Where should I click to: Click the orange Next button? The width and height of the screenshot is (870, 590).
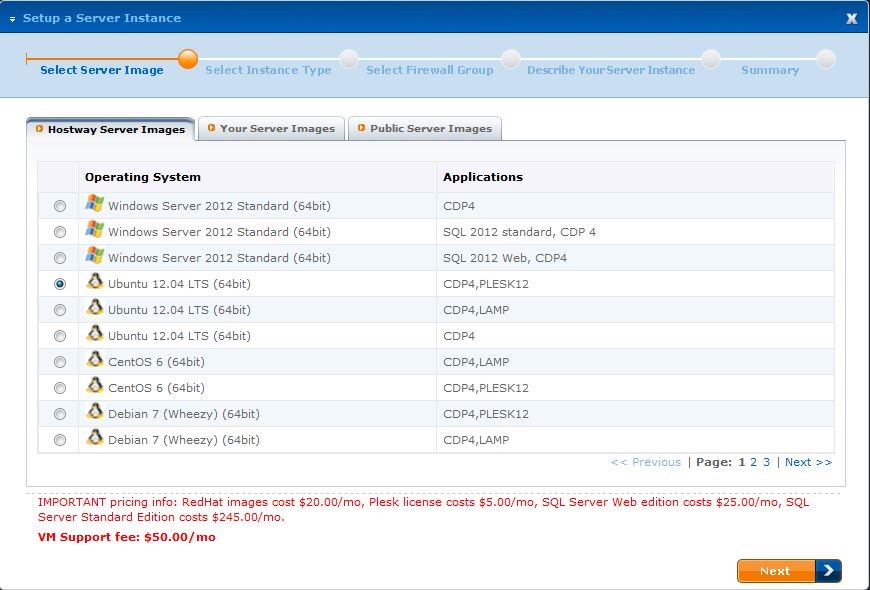(x=790, y=571)
